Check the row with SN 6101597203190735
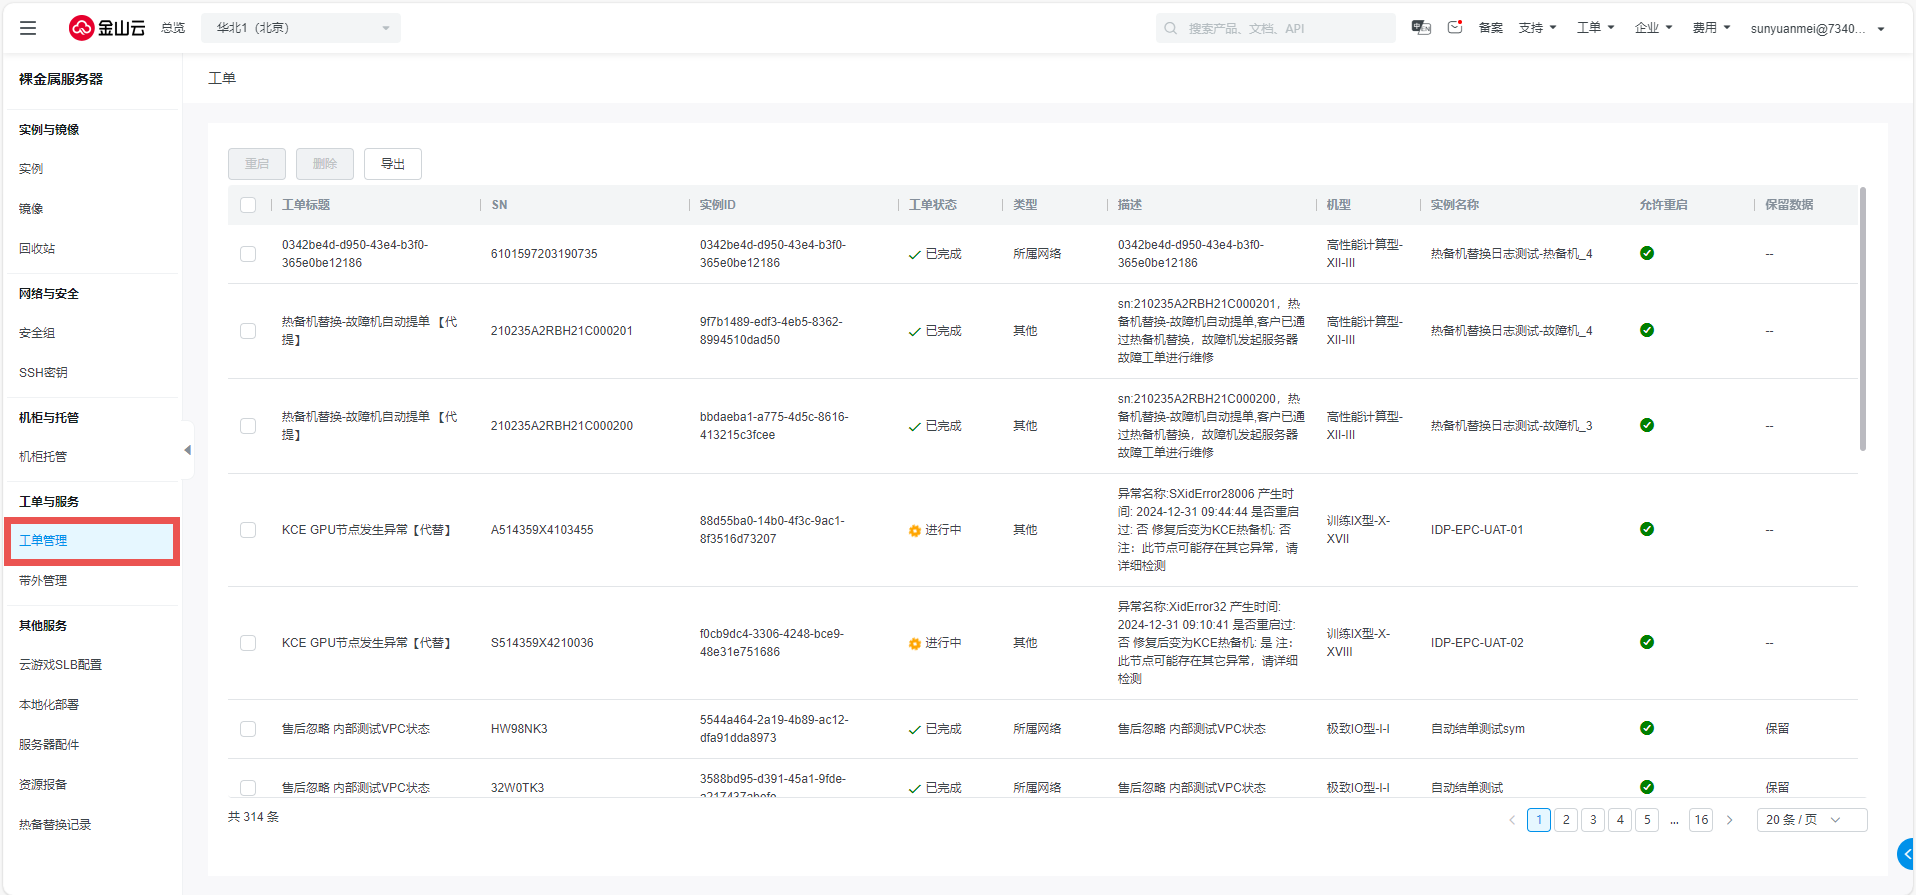Screen dimensions: 1916x895 248,254
